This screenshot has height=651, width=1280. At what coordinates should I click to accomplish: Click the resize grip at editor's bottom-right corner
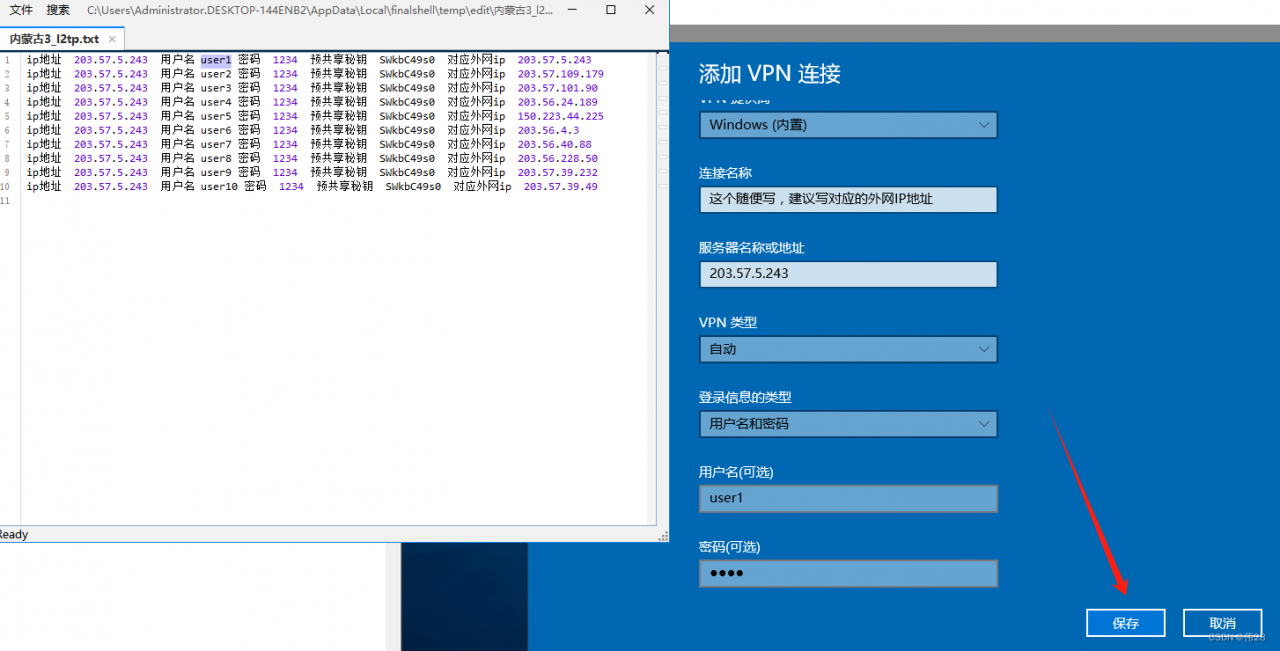coord(662,536)
